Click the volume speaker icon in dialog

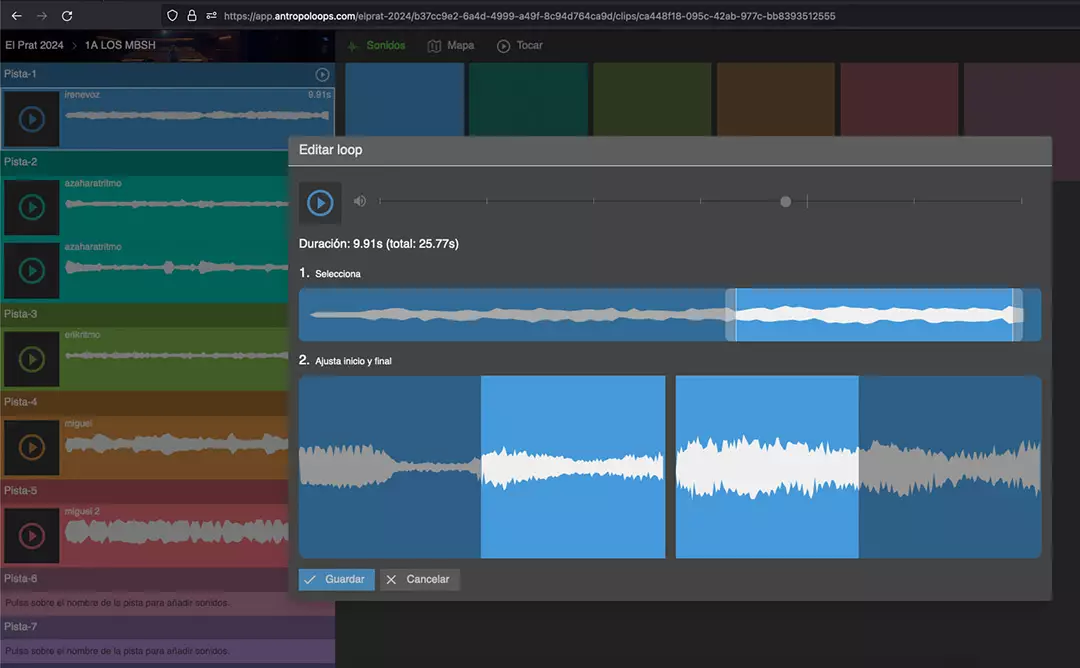[x=360, y=201]
